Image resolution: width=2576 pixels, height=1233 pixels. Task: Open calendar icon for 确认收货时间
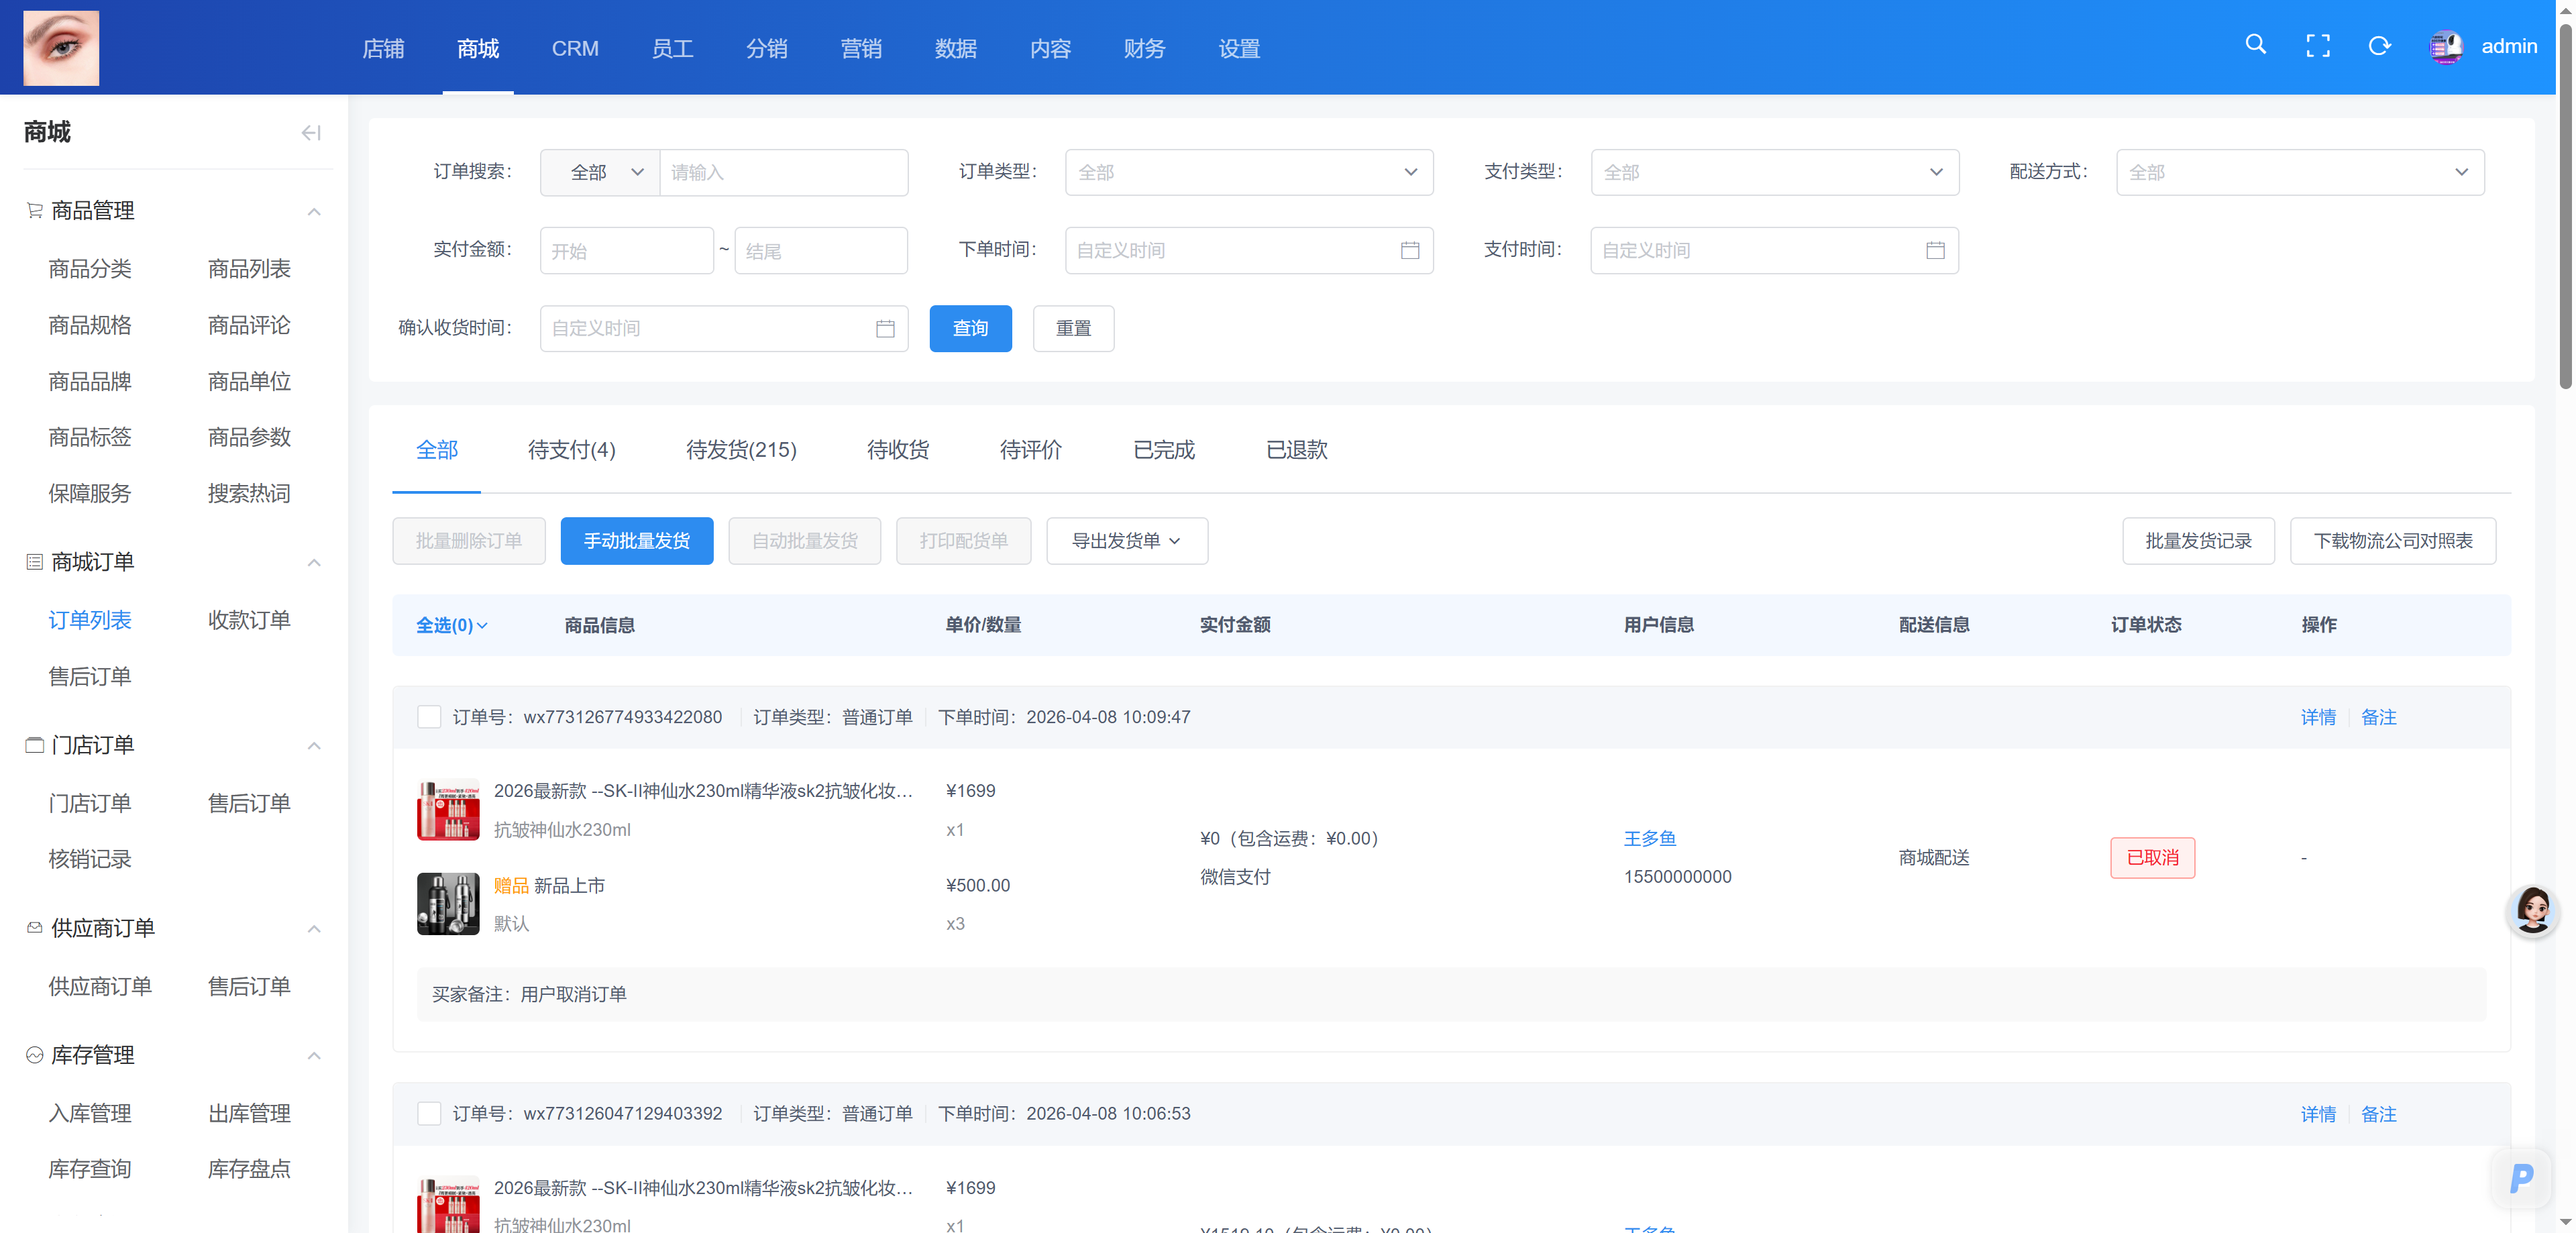[x=885, y=328]
